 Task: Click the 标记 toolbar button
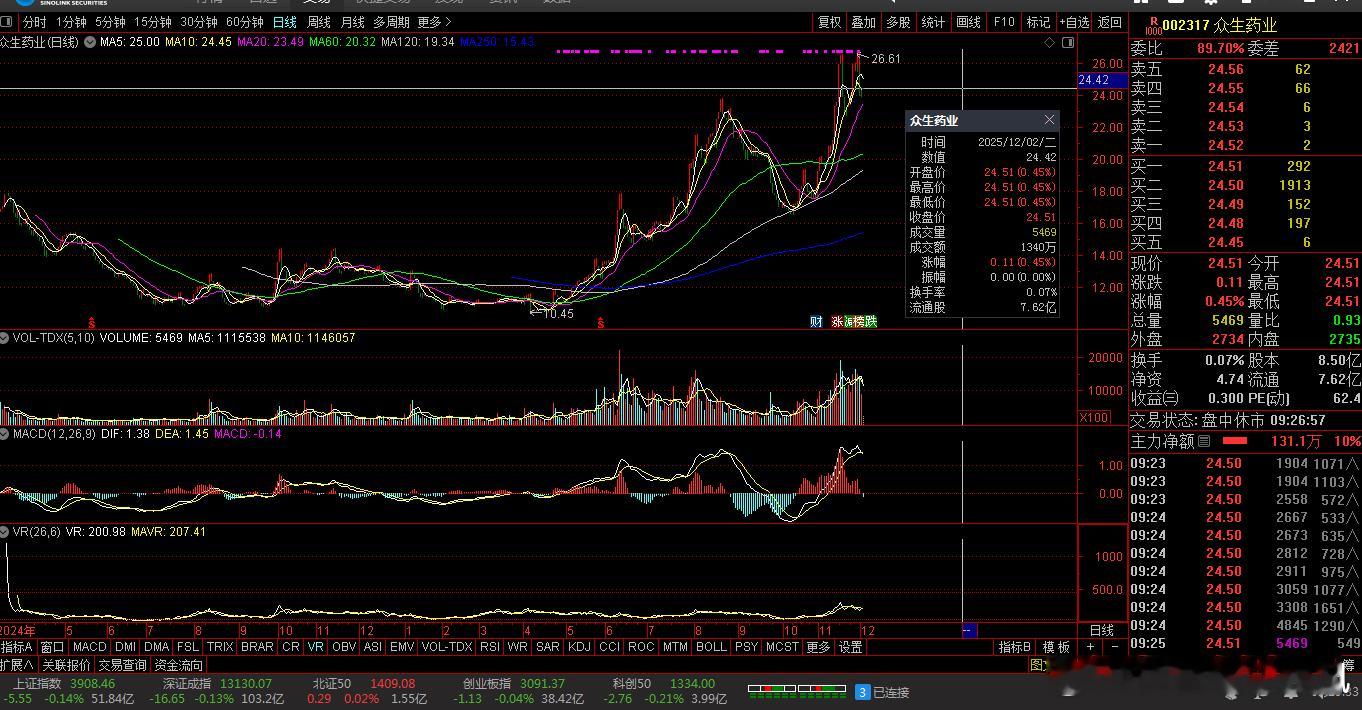pos(1039,21)
